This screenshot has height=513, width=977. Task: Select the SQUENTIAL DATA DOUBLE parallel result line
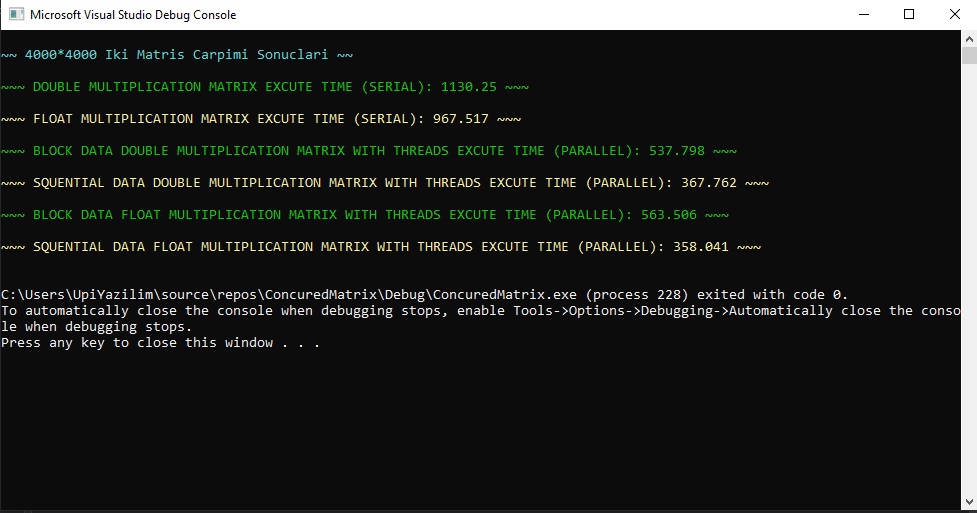[x=385, y=183]
